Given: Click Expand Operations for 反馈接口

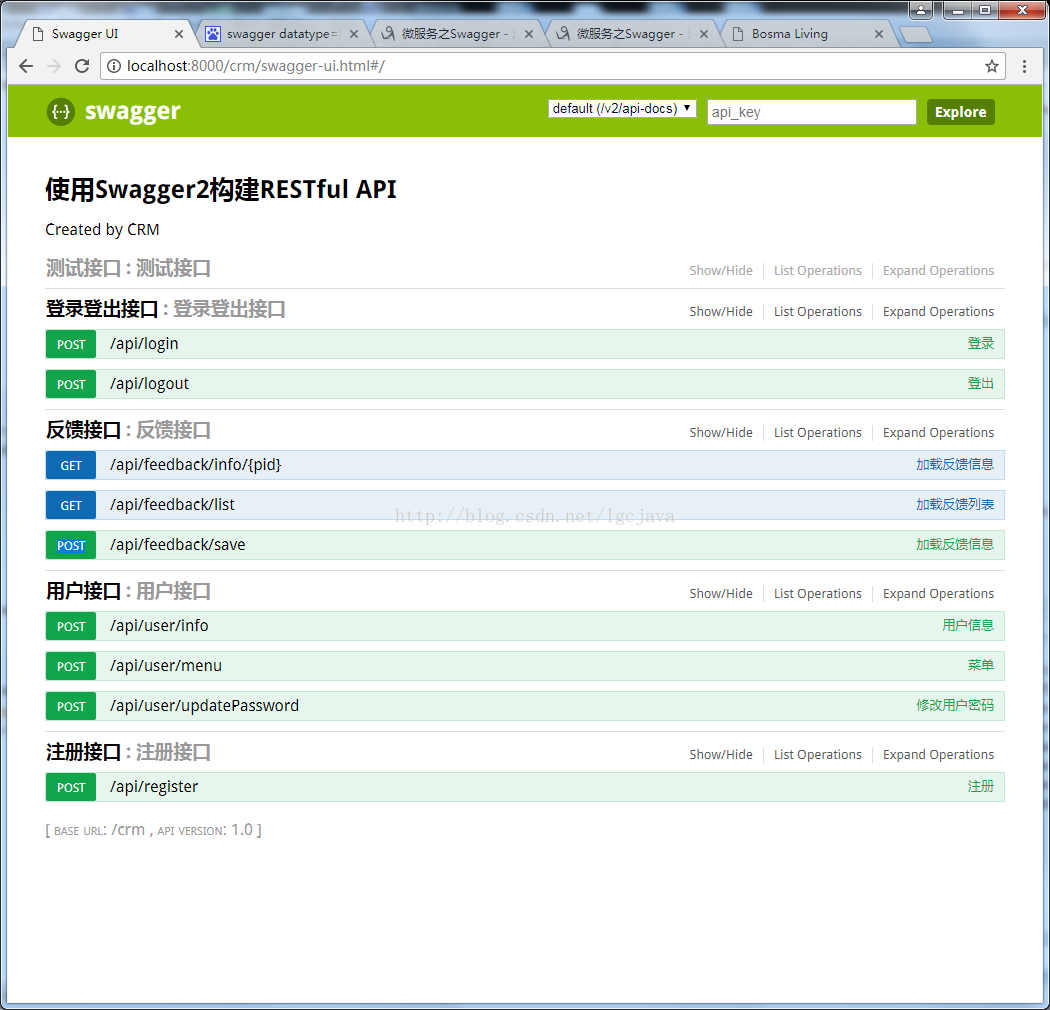Looking at the screenshot, I should pyautogui.click(x=938, y=433).
